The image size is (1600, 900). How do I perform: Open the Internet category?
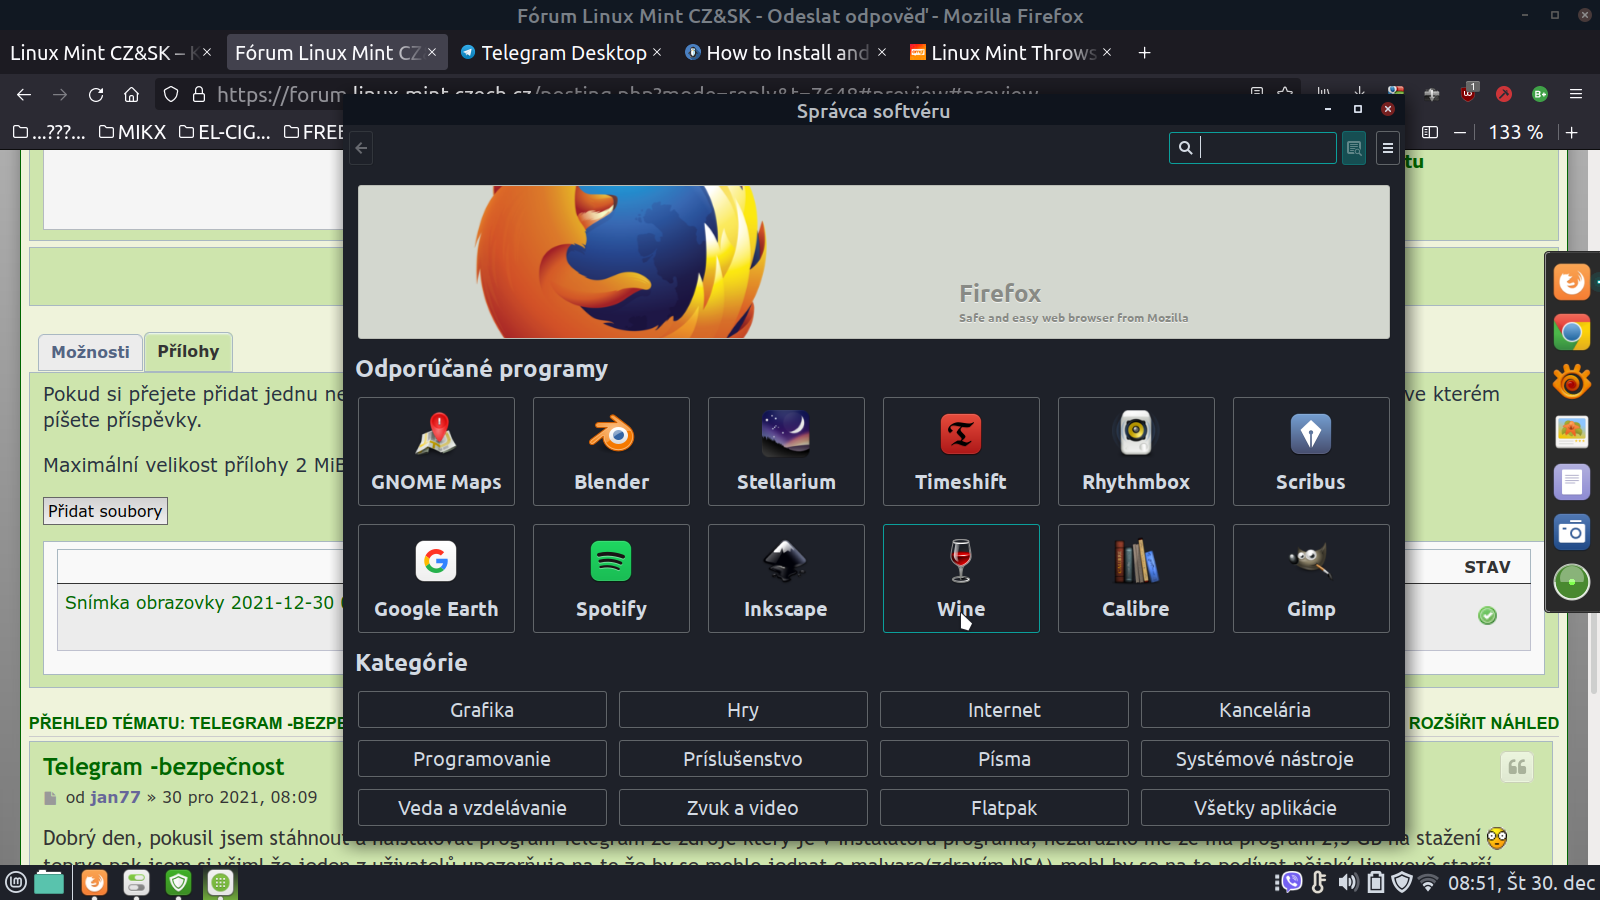click(x=1004, y=710)
